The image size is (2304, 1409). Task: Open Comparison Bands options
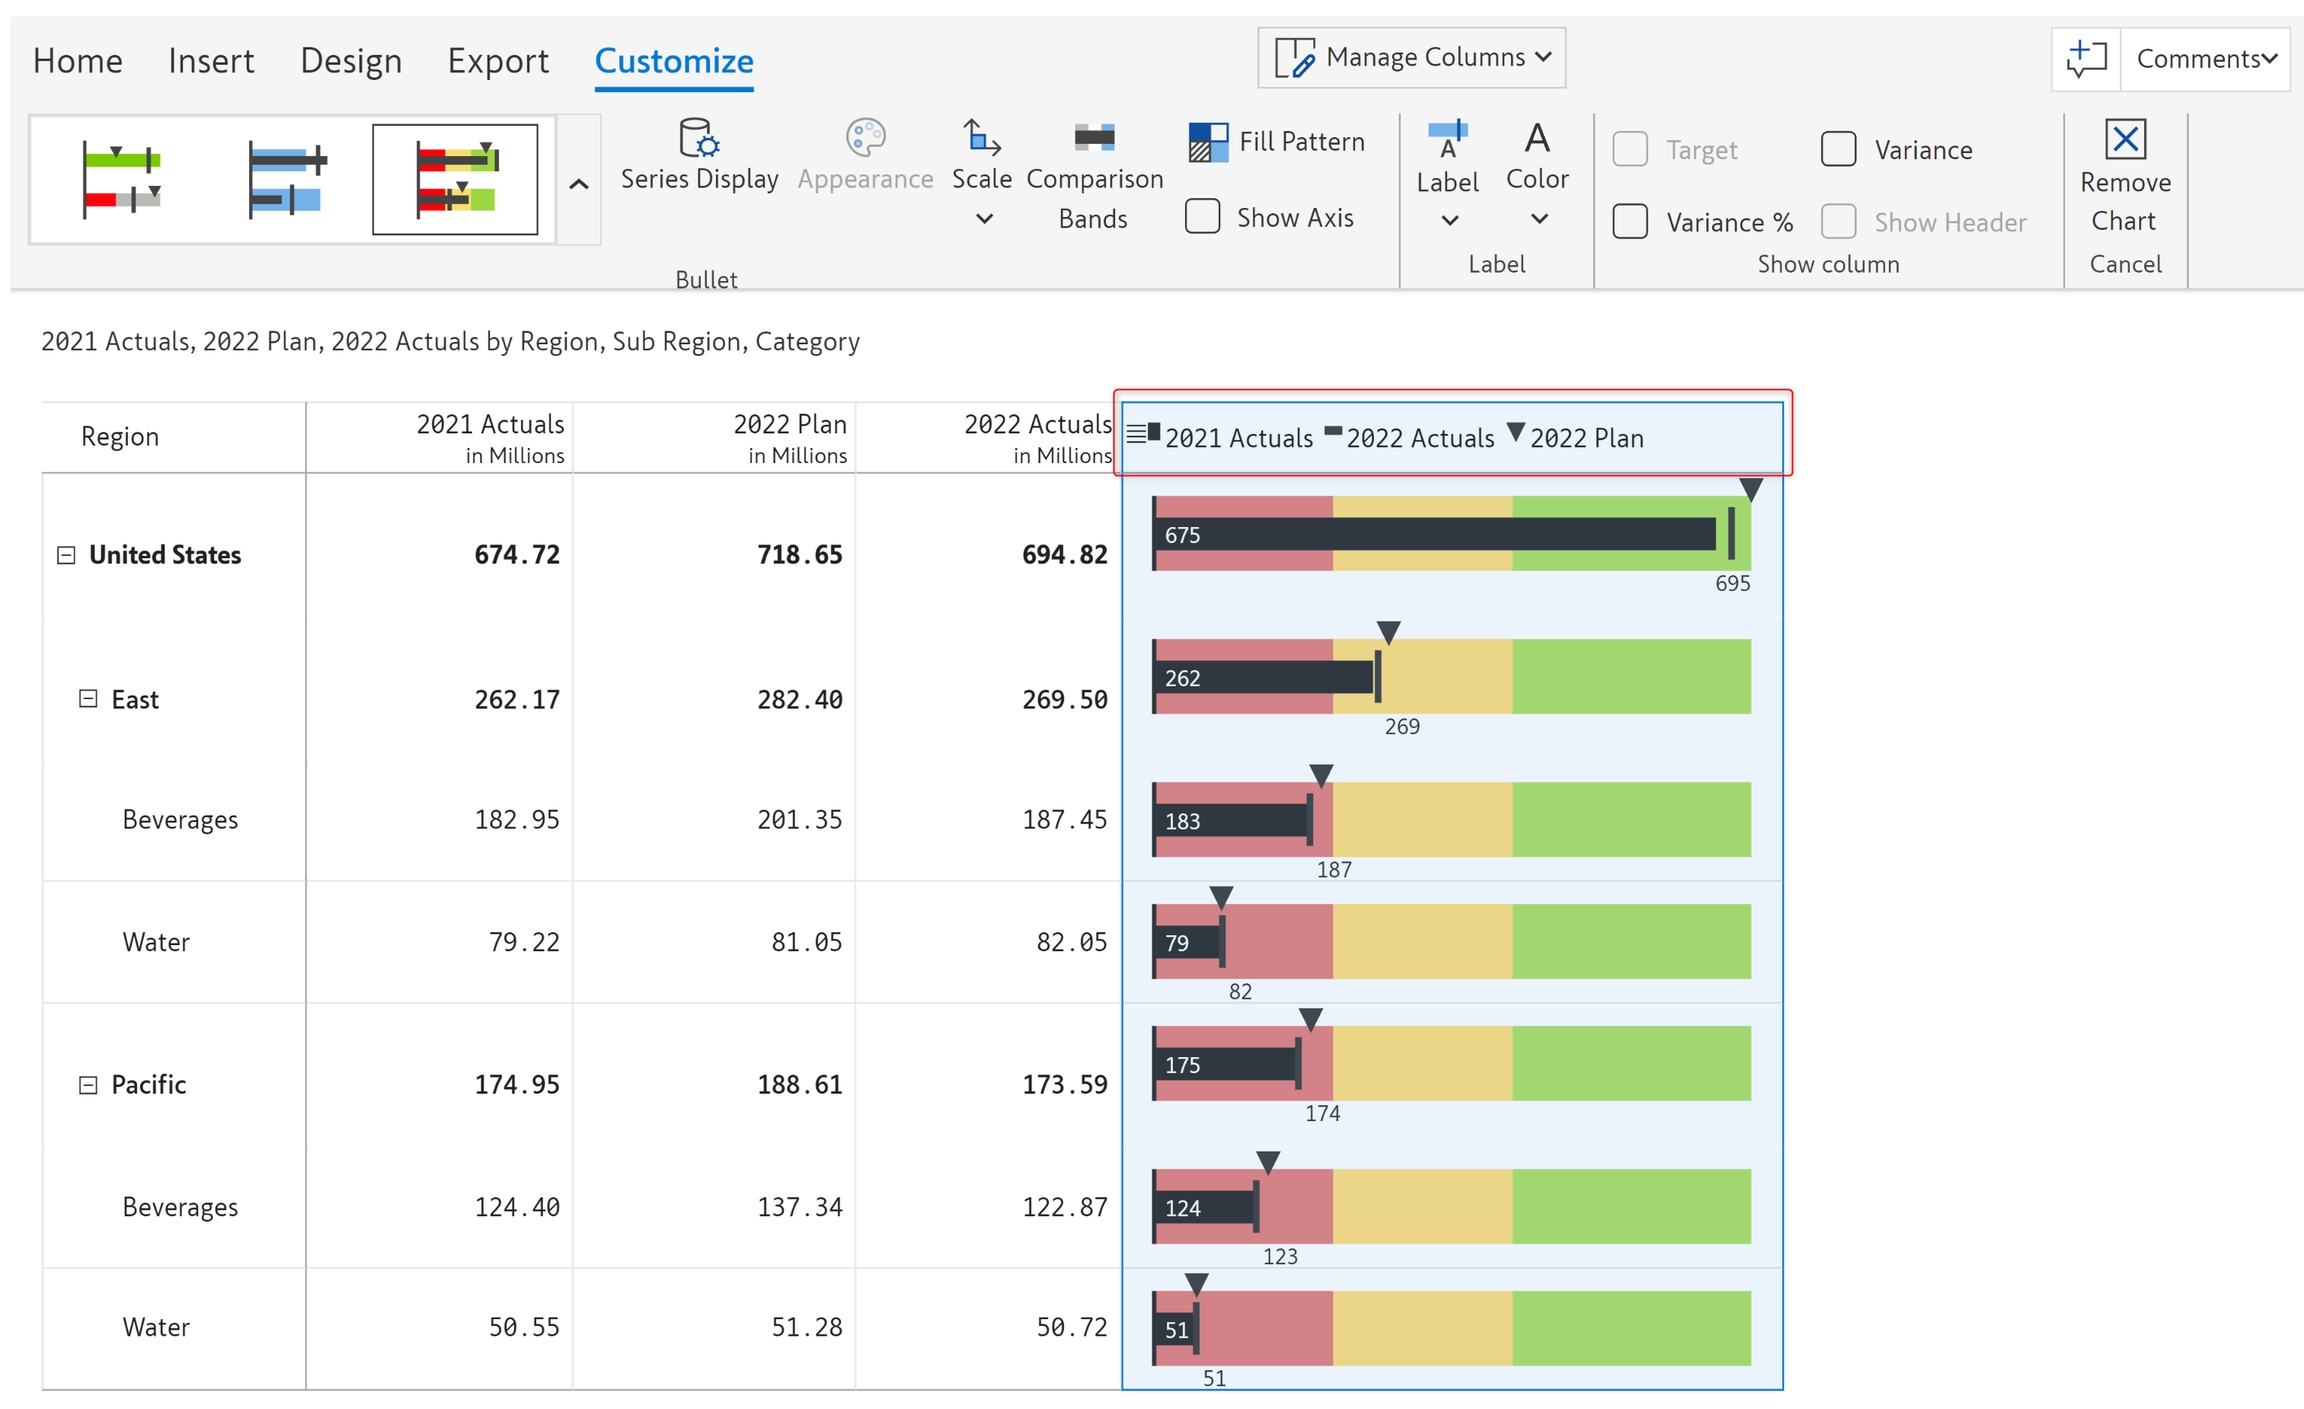coord(1094,138)
